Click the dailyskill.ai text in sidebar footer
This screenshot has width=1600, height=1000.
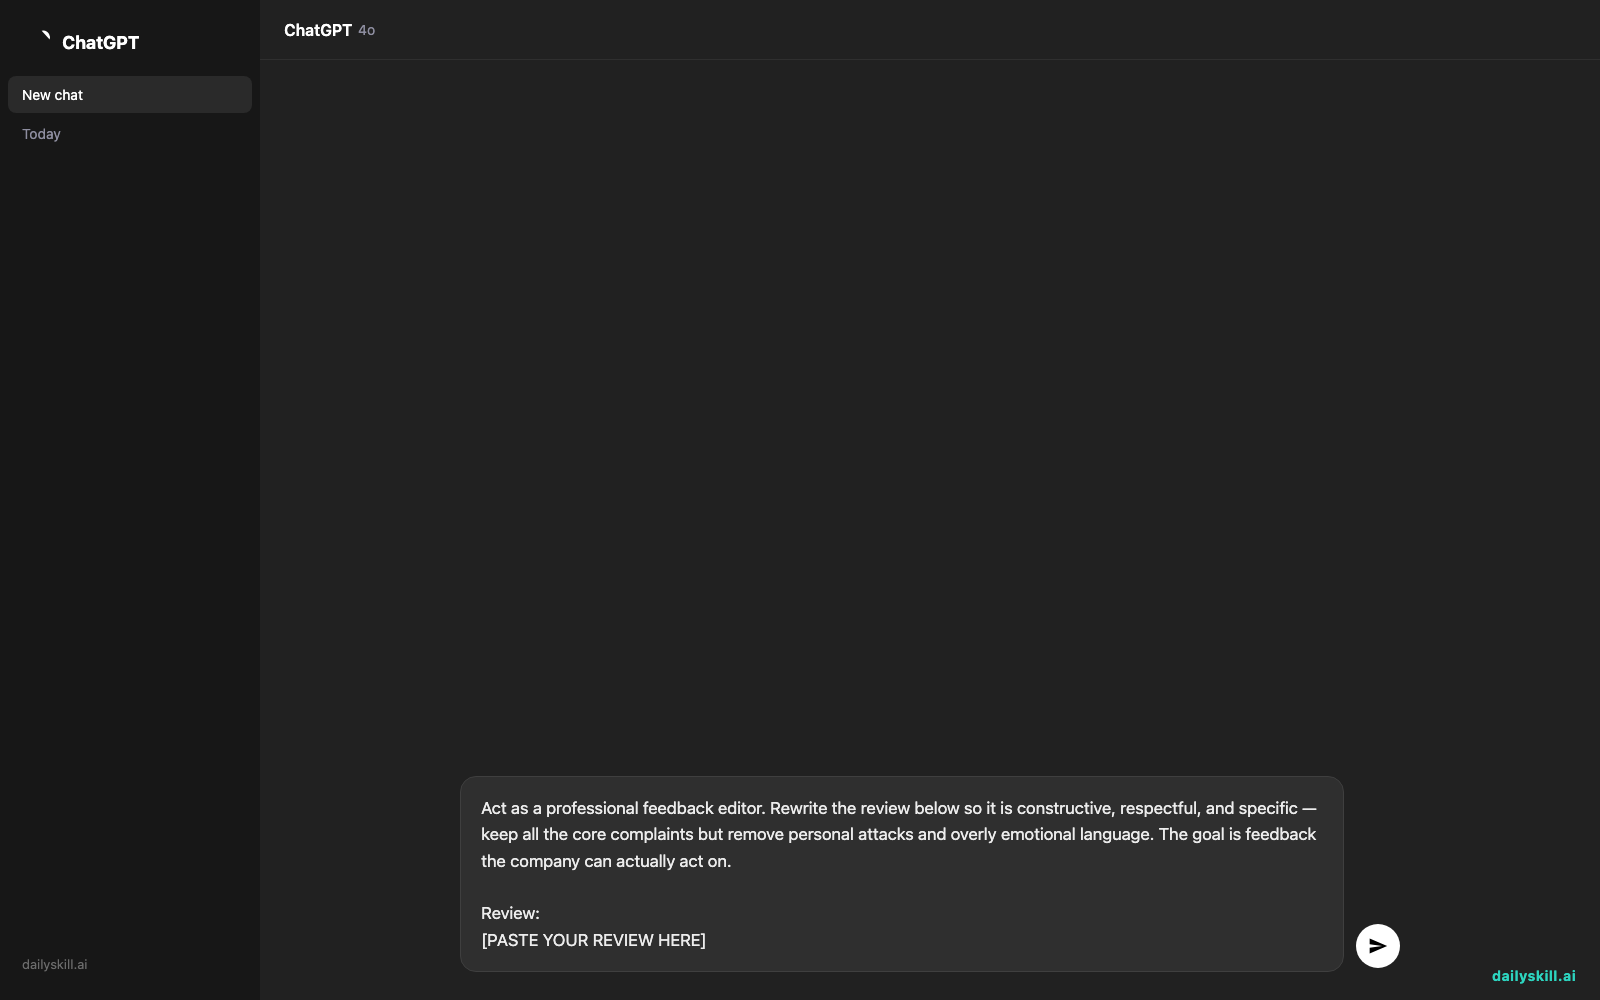55,965
